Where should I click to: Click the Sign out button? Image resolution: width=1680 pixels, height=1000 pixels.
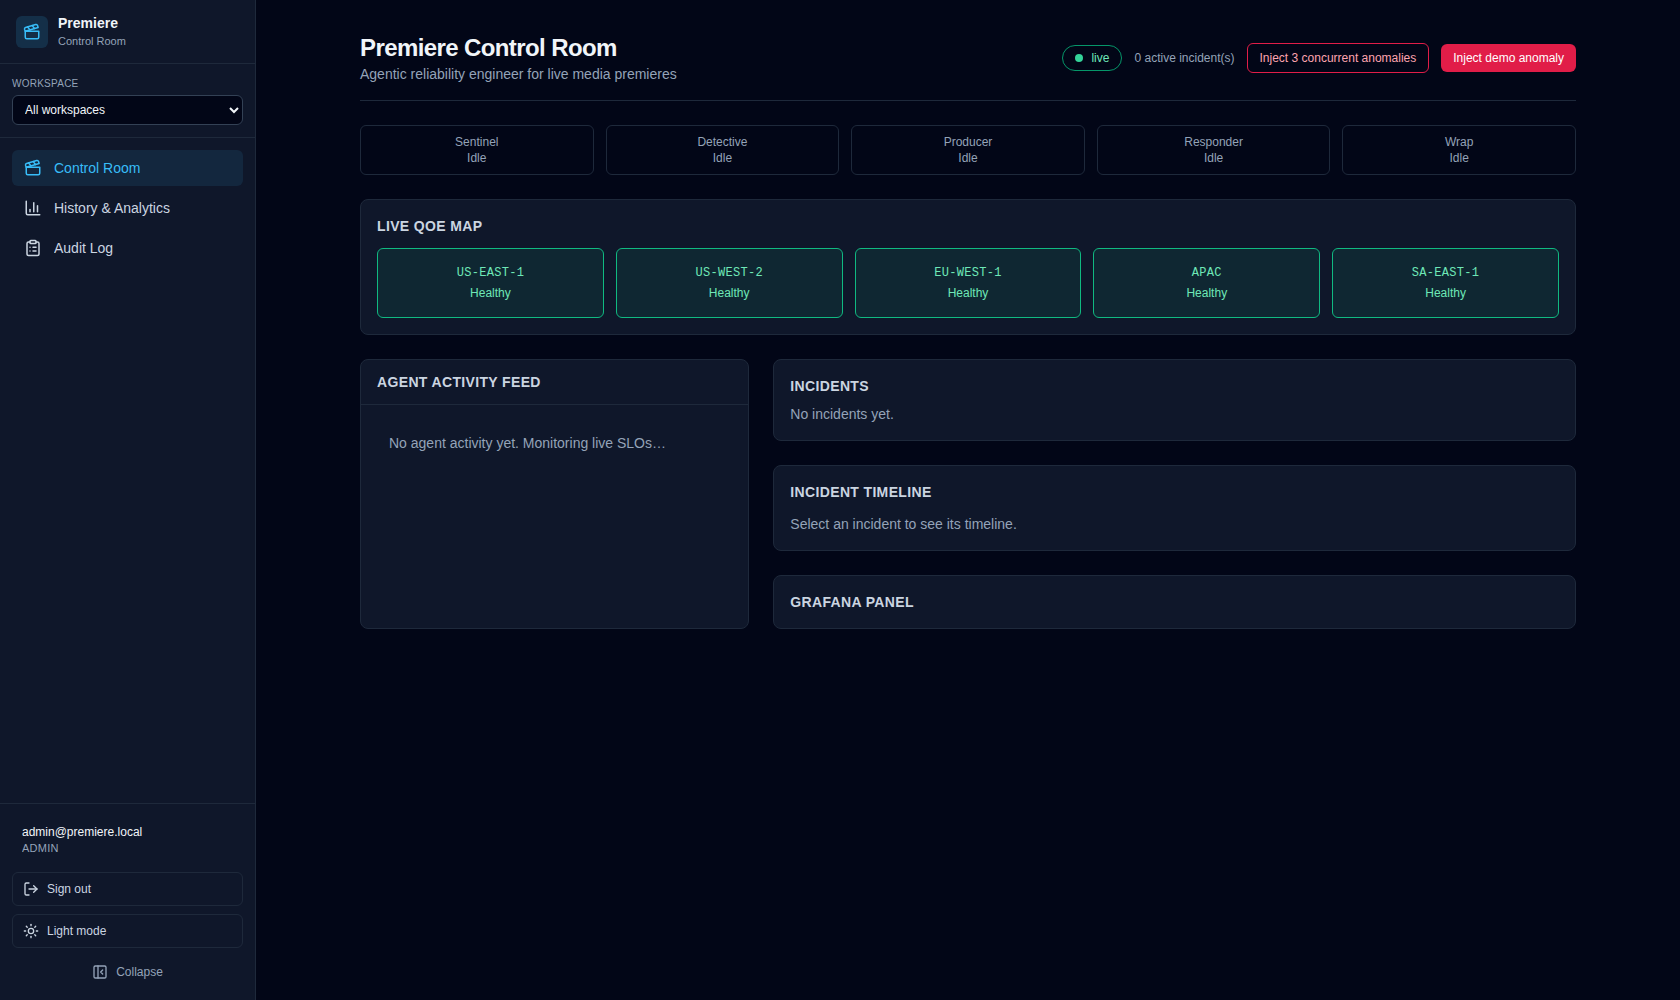pyautogui.click(x=127, y=889)
